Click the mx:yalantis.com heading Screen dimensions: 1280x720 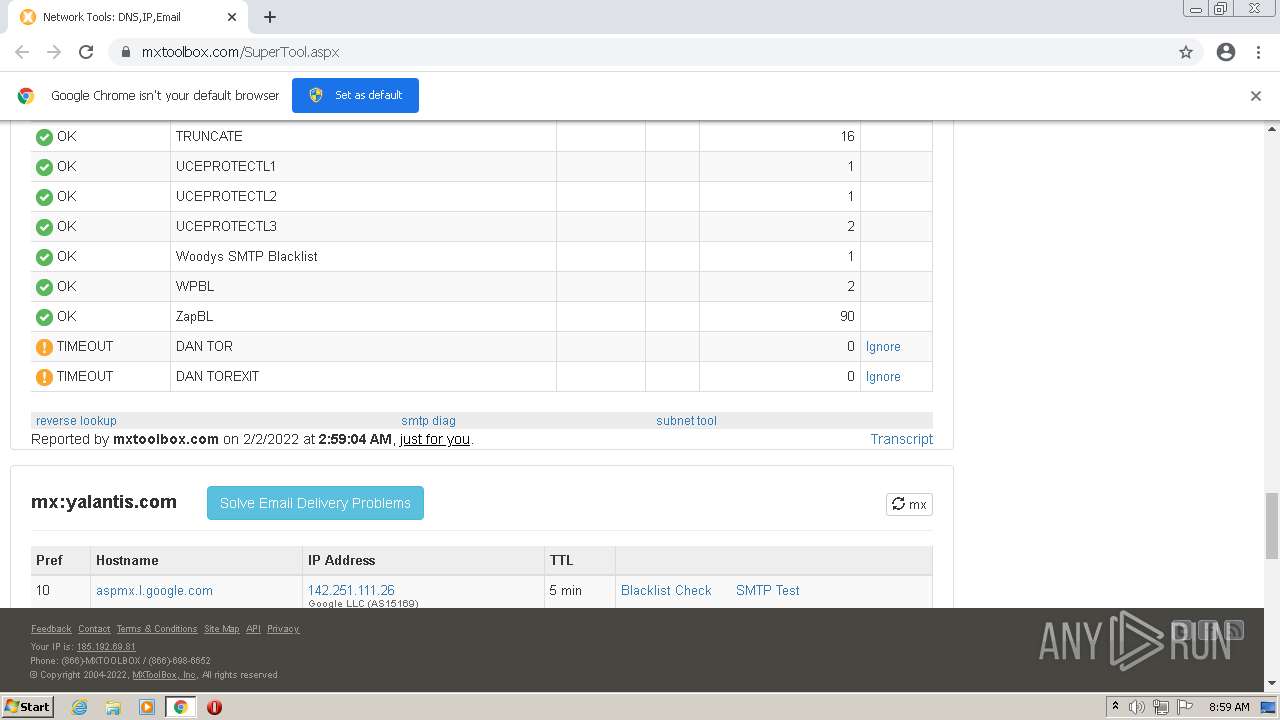coord(104,502)
